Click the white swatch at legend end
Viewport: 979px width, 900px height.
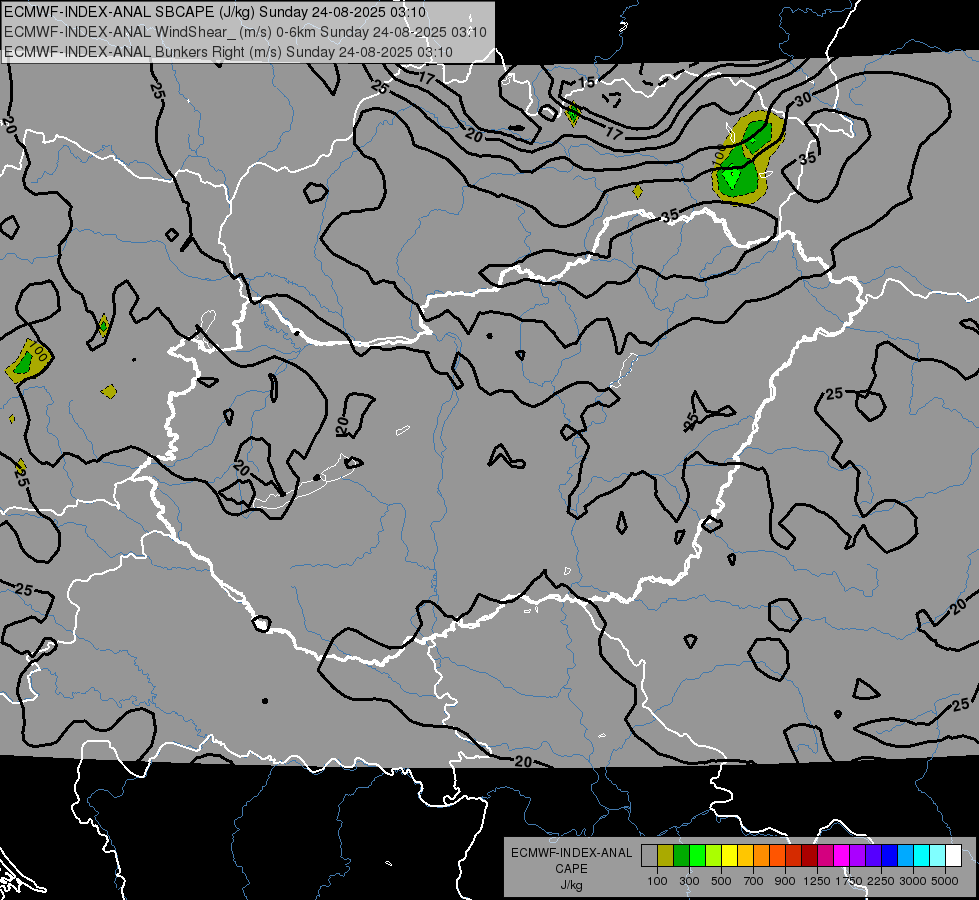(x=954, y=855)
